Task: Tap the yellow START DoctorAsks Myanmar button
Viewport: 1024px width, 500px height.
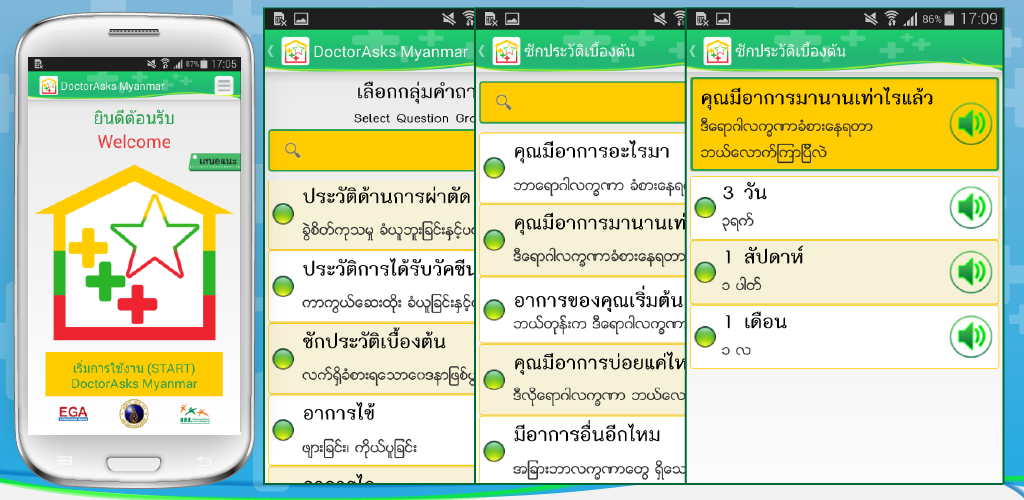Action: coord(134,374)
